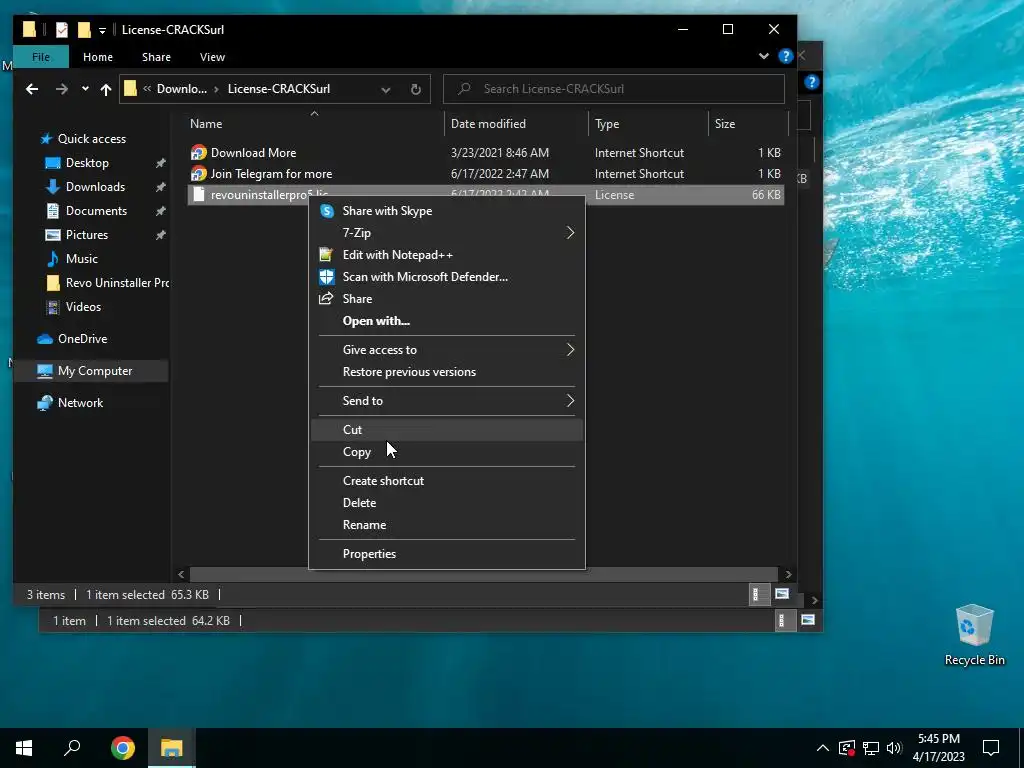Click the Microsoft Defender shield icon
This screenshot has height=768, width=1024.
[327, 277]
